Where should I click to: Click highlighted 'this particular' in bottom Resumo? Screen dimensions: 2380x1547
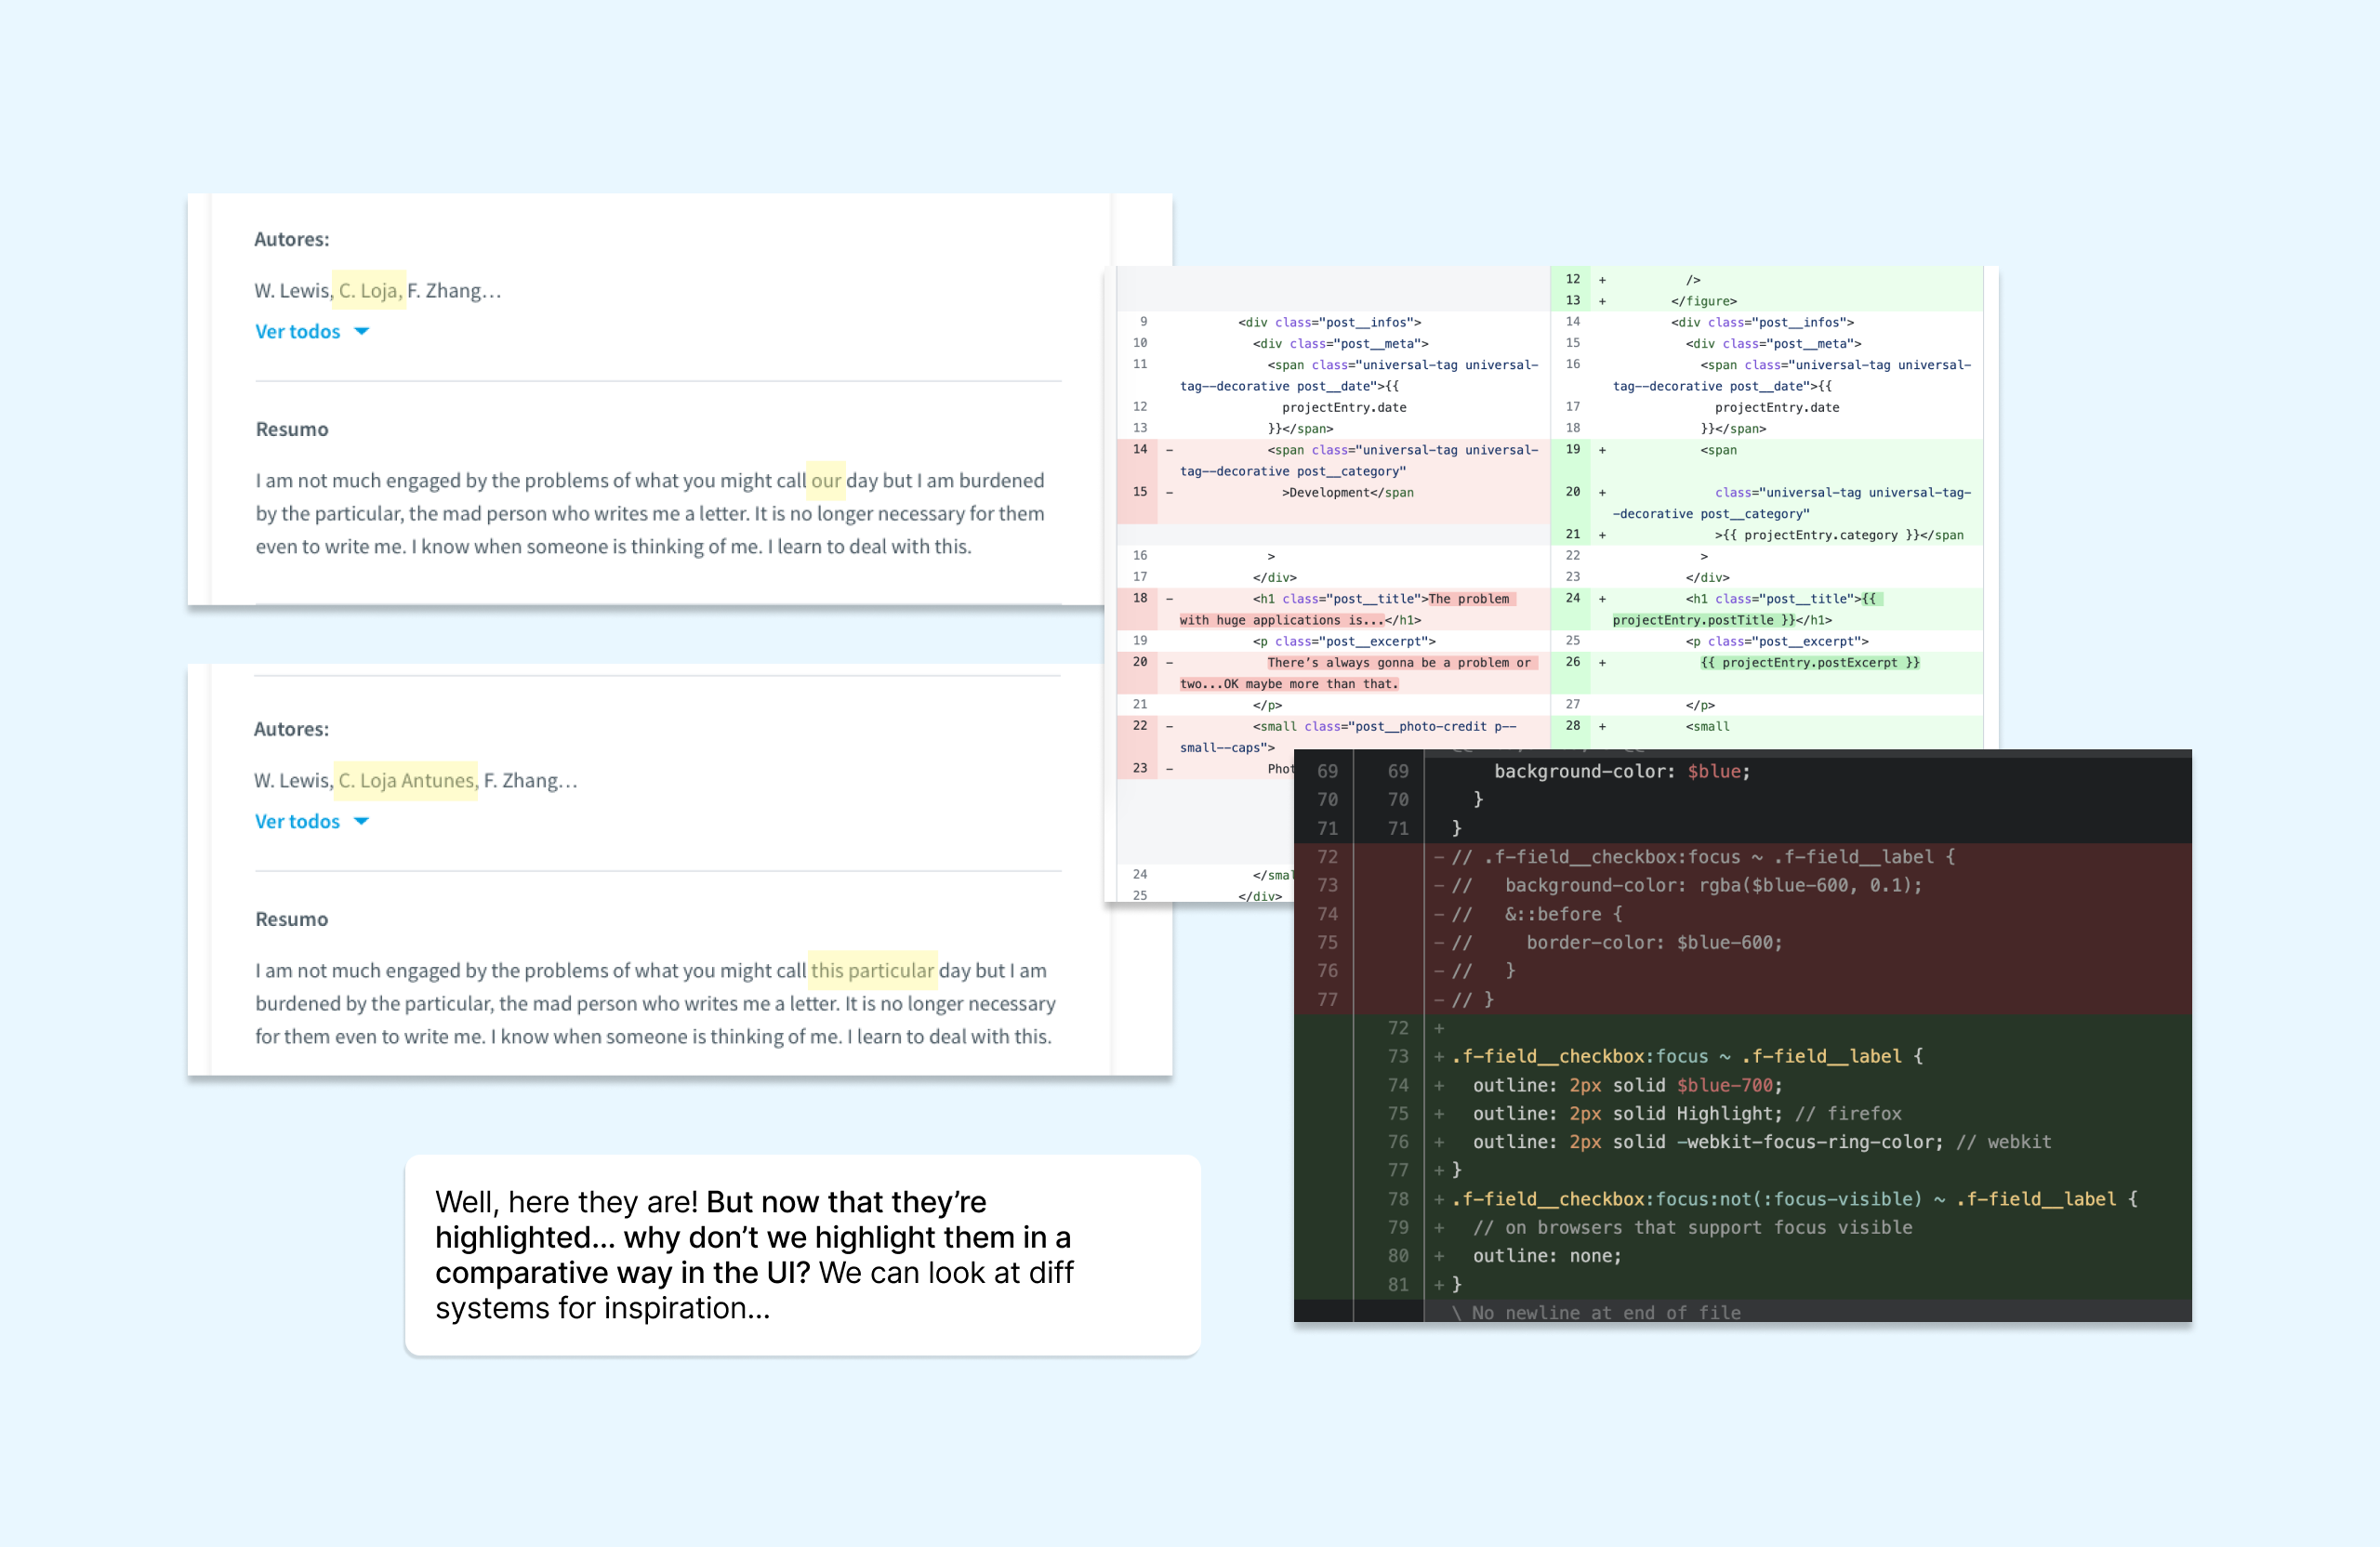pos(872,970)
